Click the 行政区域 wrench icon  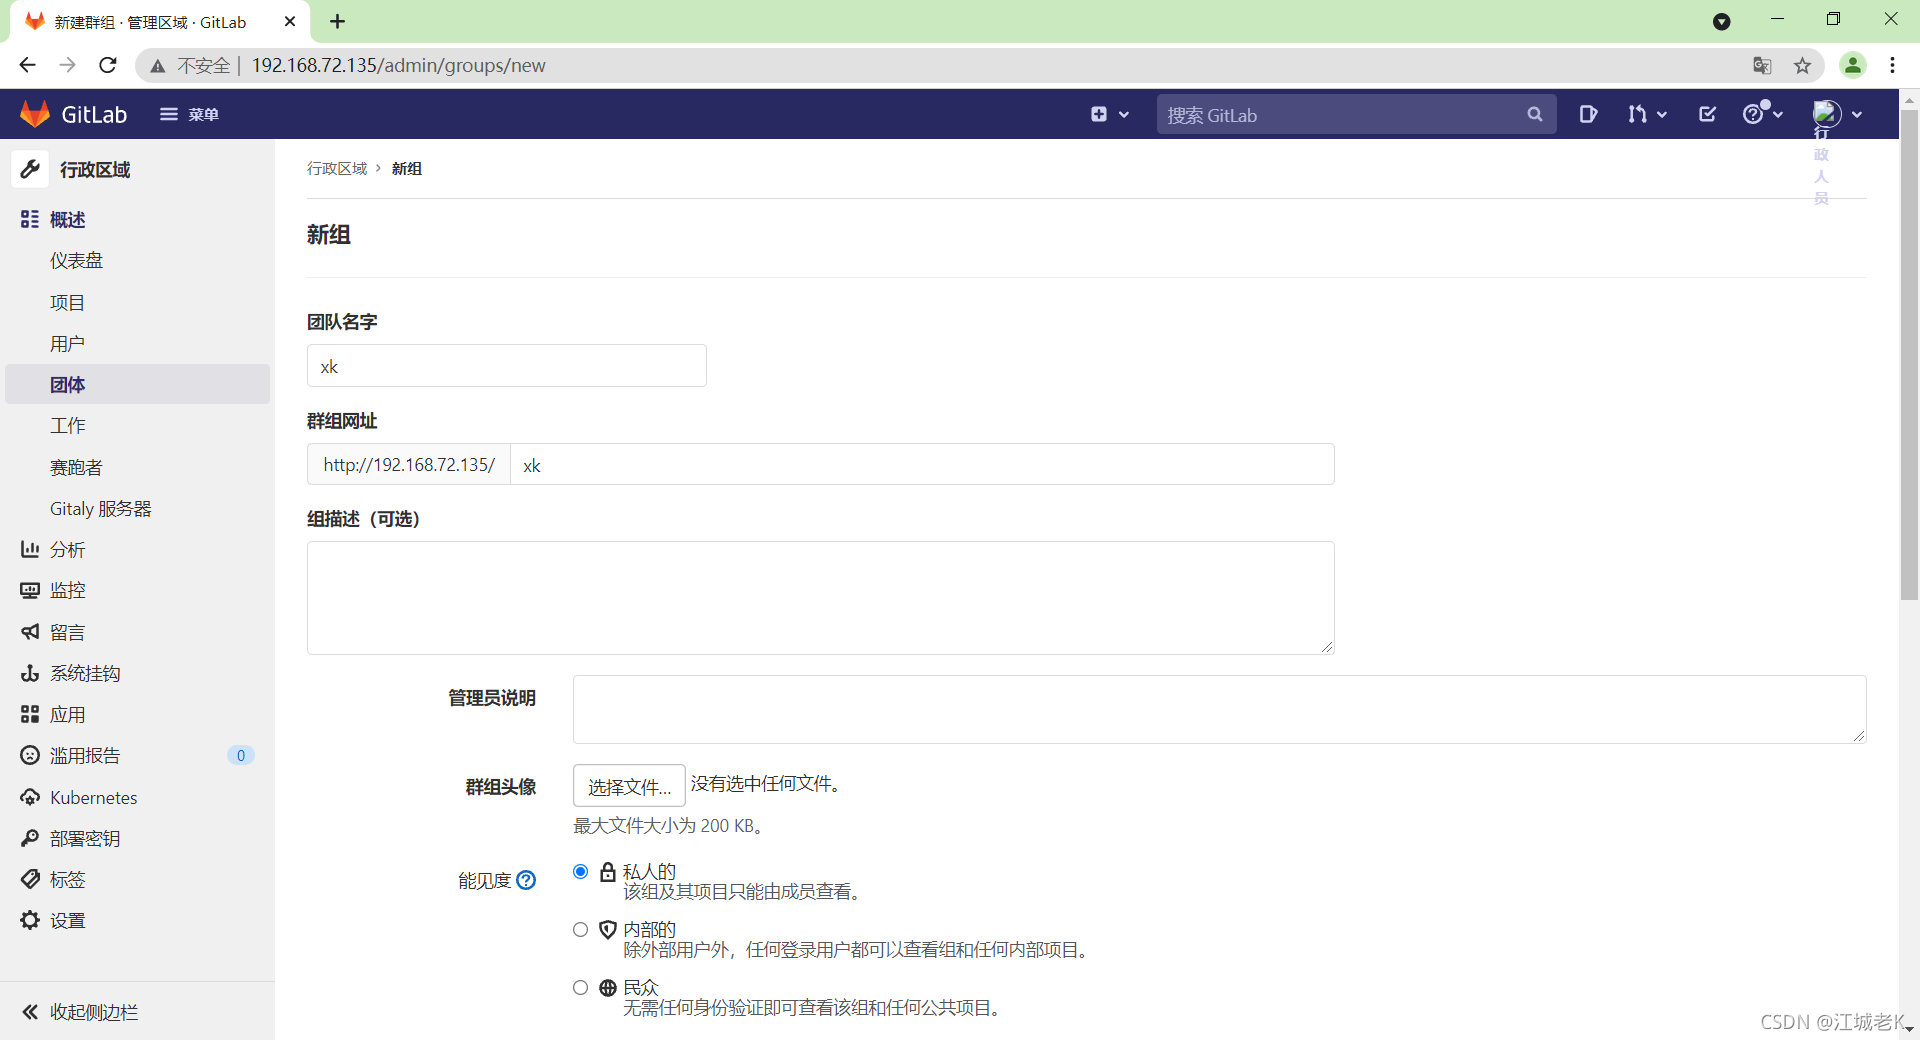(30, 169)
